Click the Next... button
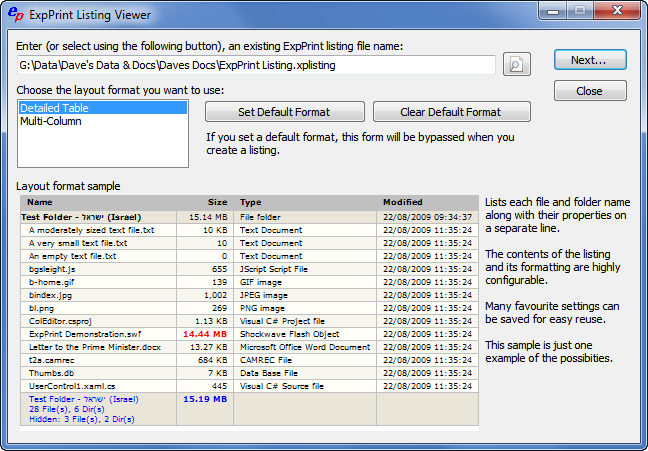 tap(590, 60)
